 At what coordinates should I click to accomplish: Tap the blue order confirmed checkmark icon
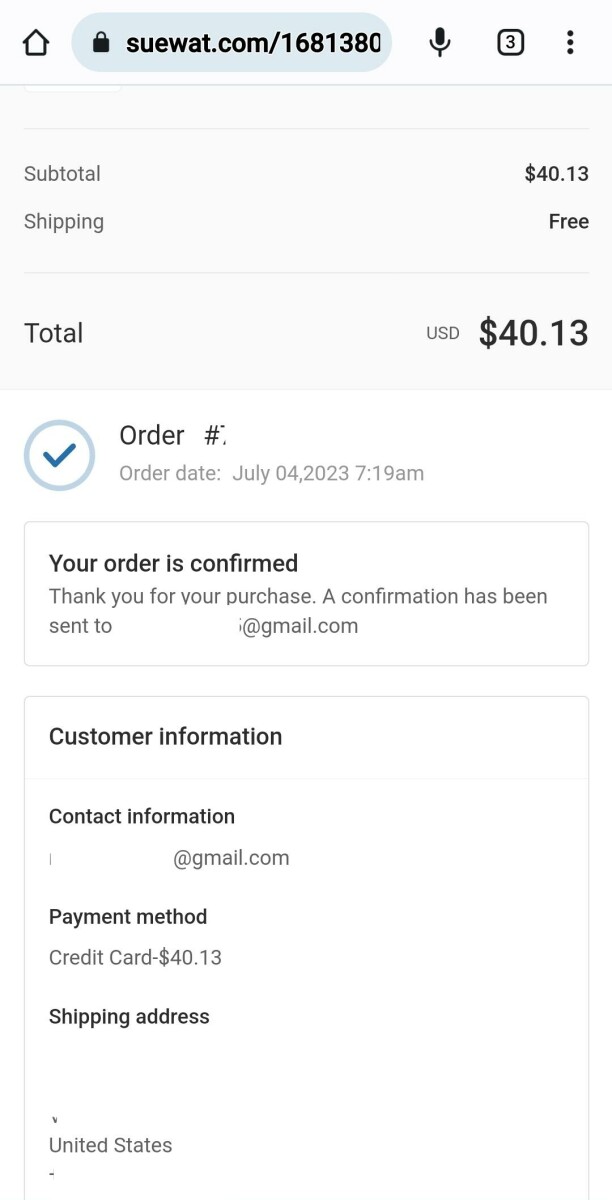59,455
